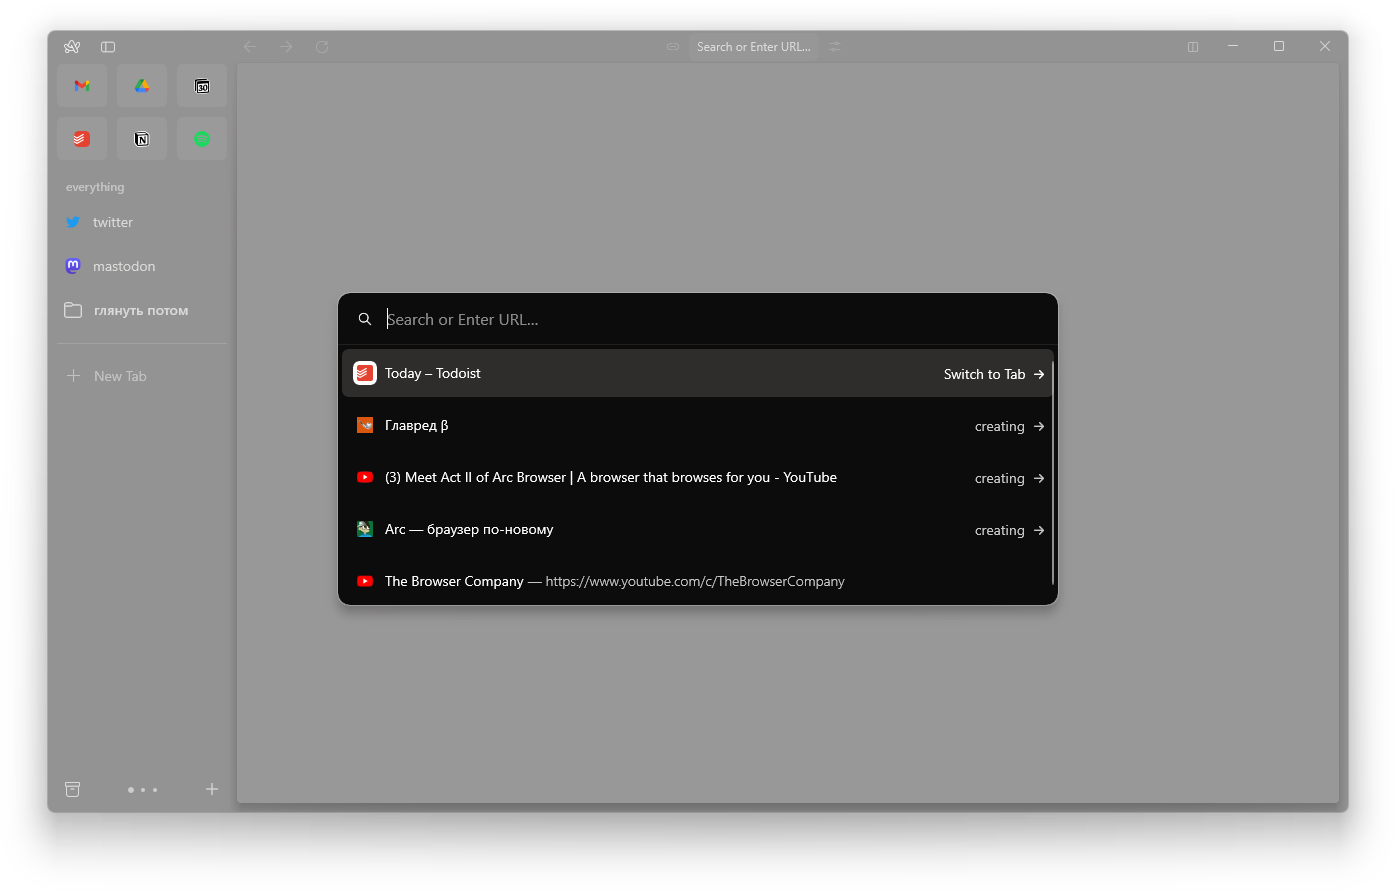
Task: Open the pinned Notion shortcut
Action: 142,139
